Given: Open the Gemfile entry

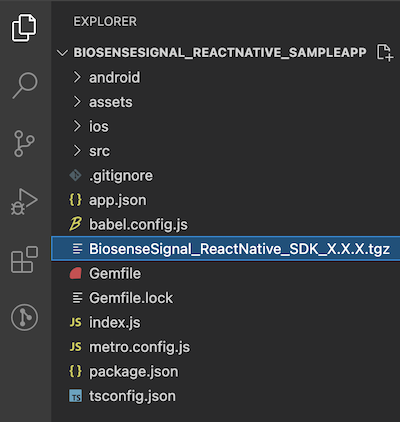Looking at the screenshot, I should tap(226, 274).
